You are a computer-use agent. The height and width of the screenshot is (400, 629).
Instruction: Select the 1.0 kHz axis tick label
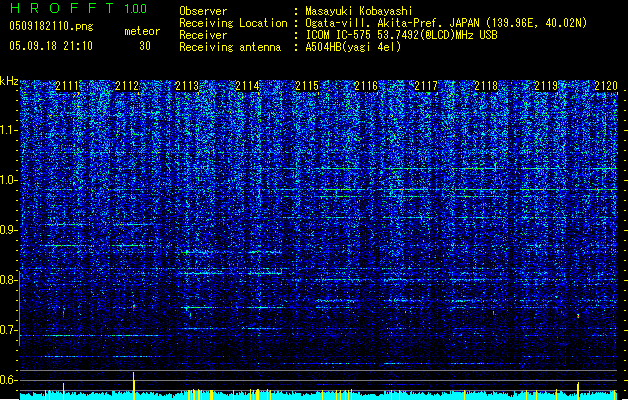coord(8,180)
